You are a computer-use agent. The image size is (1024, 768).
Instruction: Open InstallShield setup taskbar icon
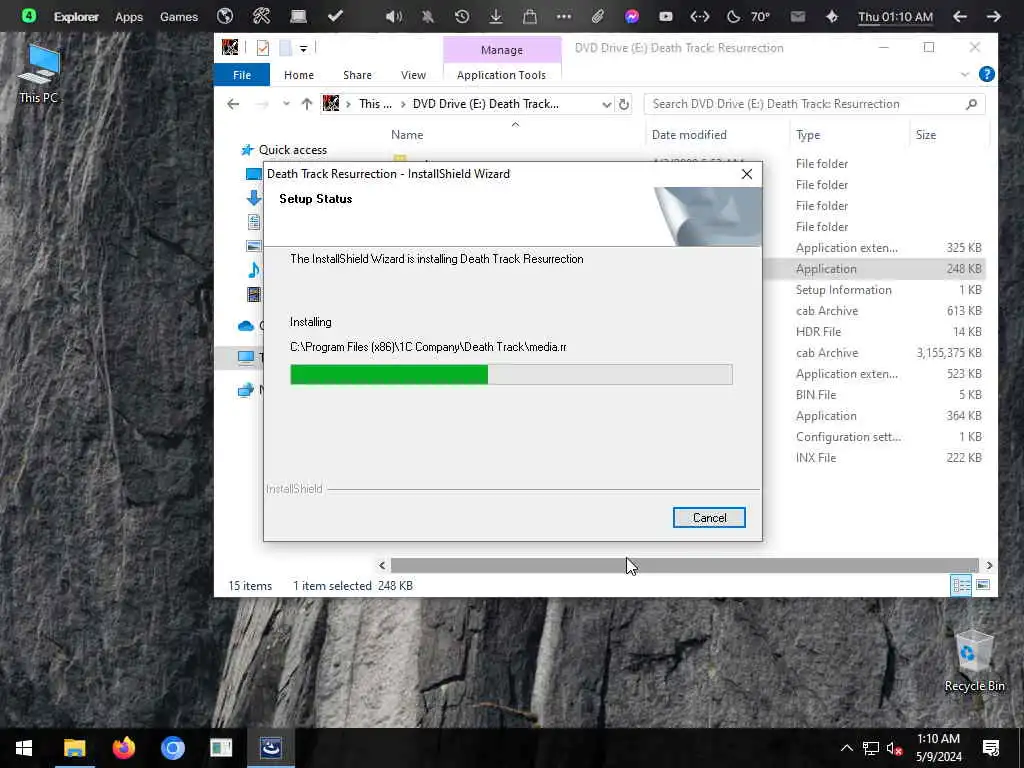[270, 748]
